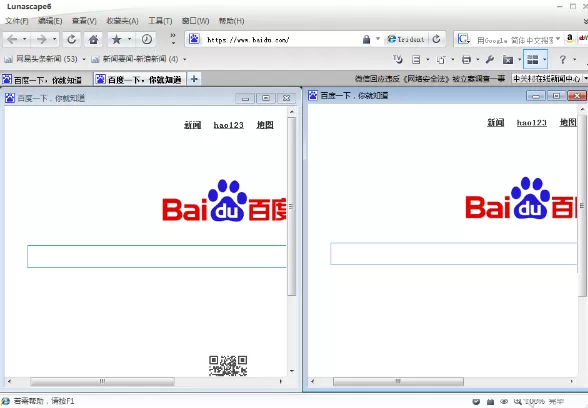The image size is (588, 408).
Task: Open the History clock icon
Action: click(147, 39)
